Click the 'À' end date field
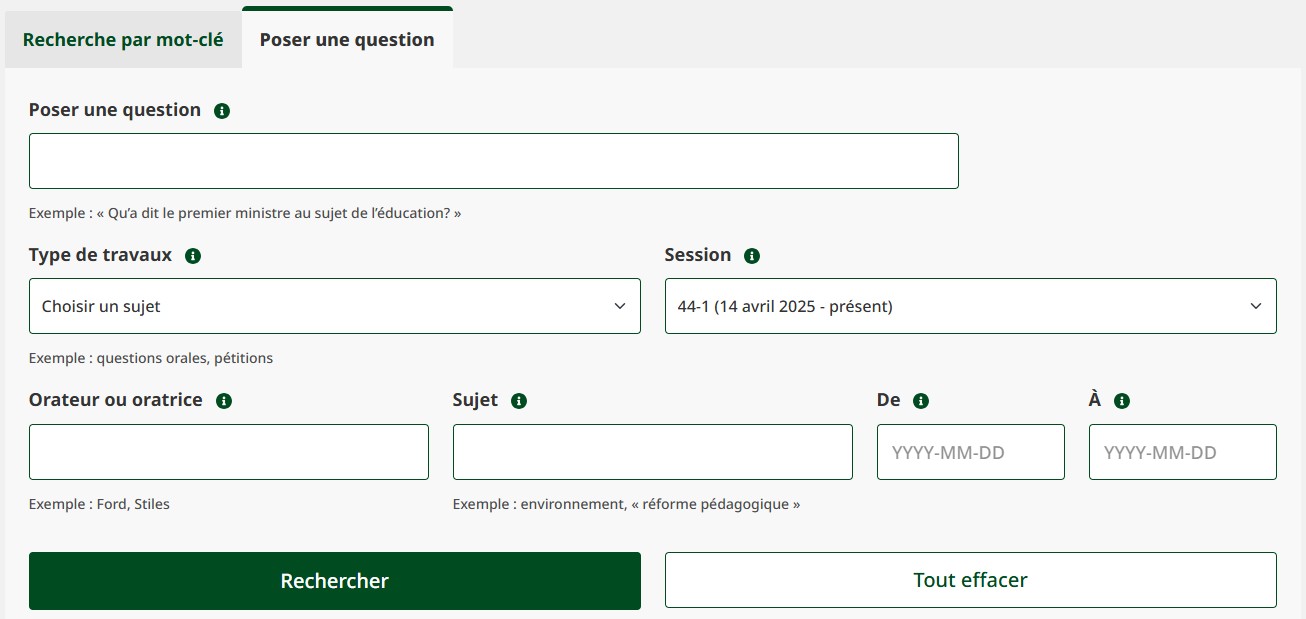 (1182, 451)
